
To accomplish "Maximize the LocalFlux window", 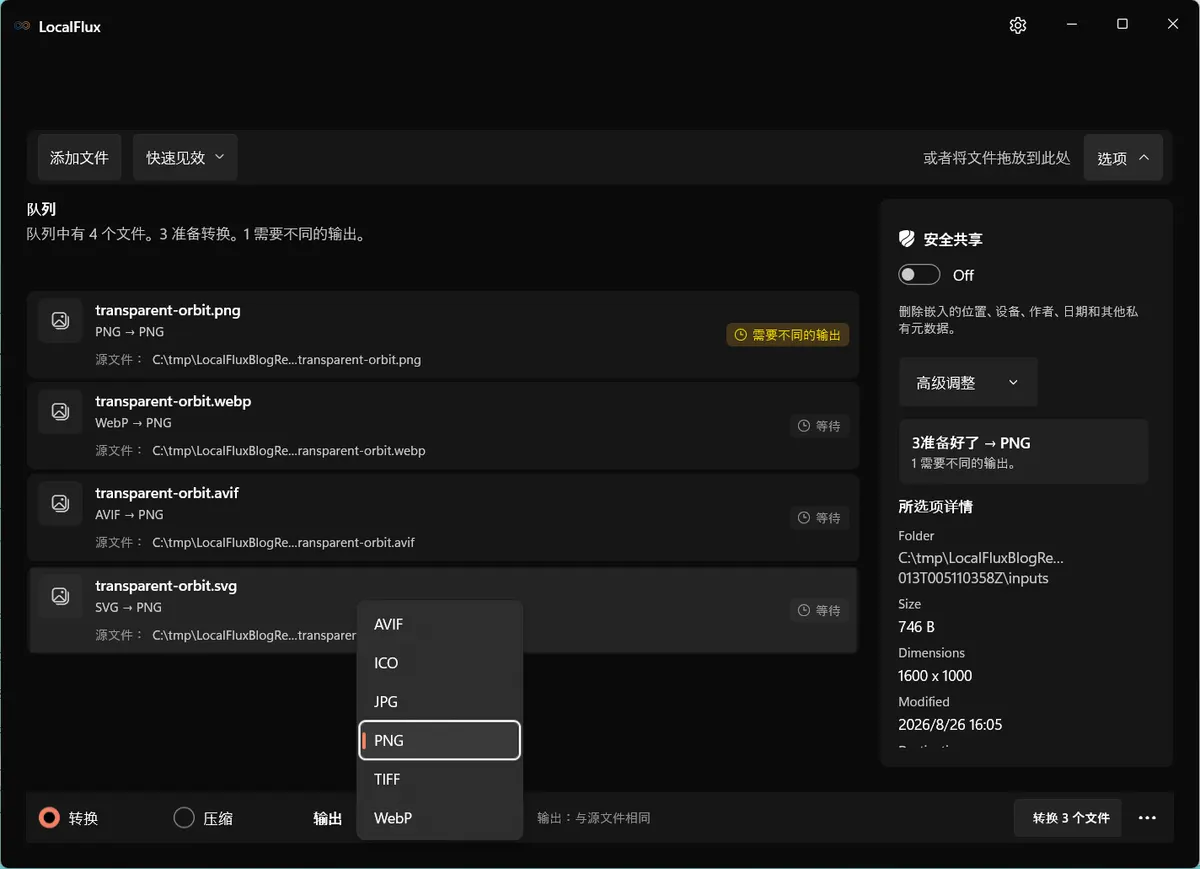I will click(1122, 25).
